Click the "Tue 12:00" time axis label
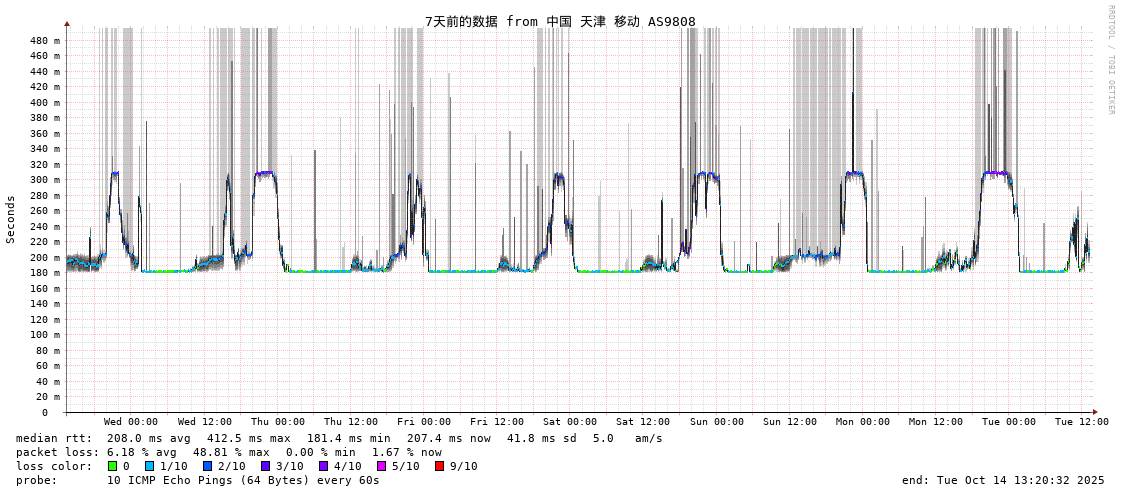The width and height of the screenshot is (1121, 494). coord(1082,422)
